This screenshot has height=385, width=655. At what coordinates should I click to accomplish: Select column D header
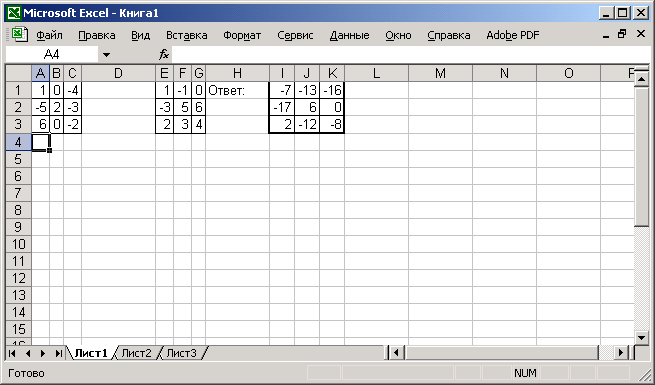[118, 73]
